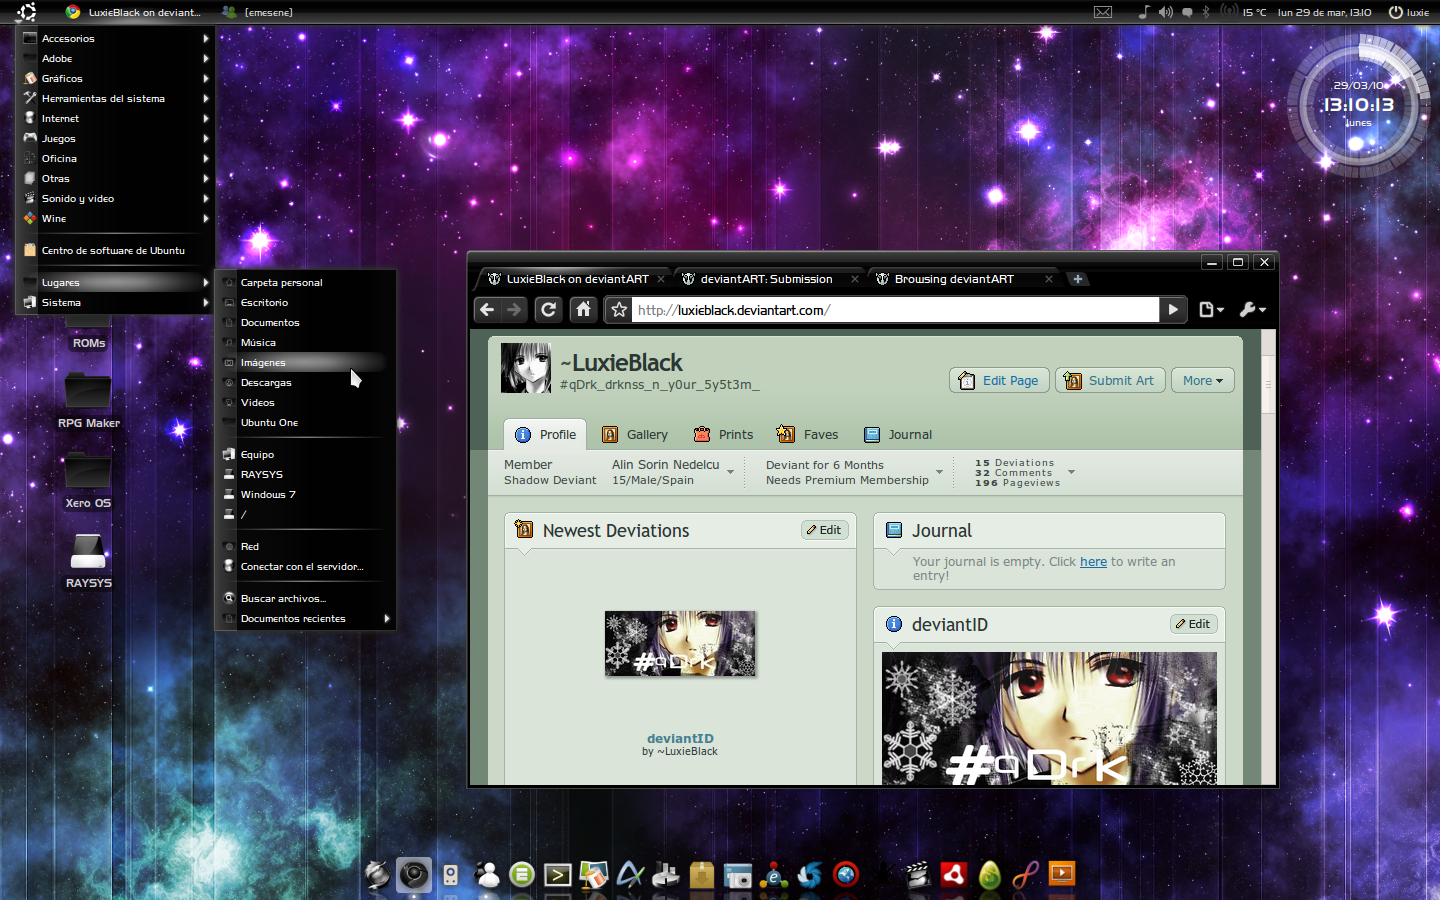Image resolution: width=1440 pixels, height=900 pixels.
Task: Open the Faves profile tab
Action: pyautogui.click(x=808, y=434)
